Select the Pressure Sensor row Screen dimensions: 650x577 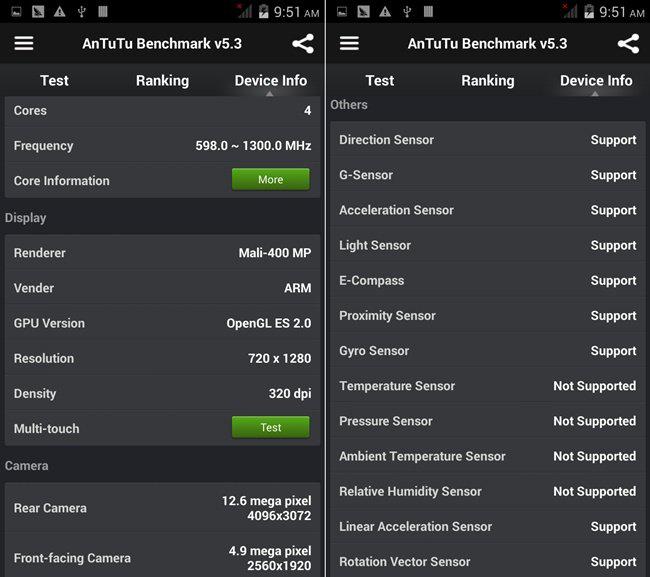tap(488, 421)
